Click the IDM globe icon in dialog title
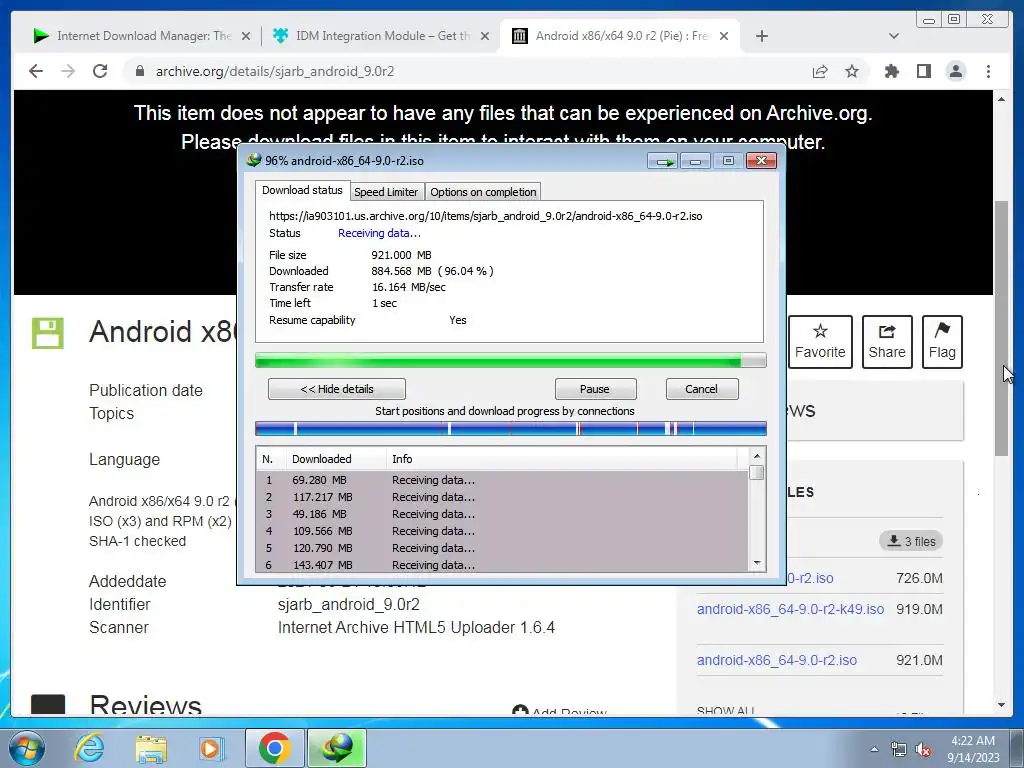 click(253, 160)
